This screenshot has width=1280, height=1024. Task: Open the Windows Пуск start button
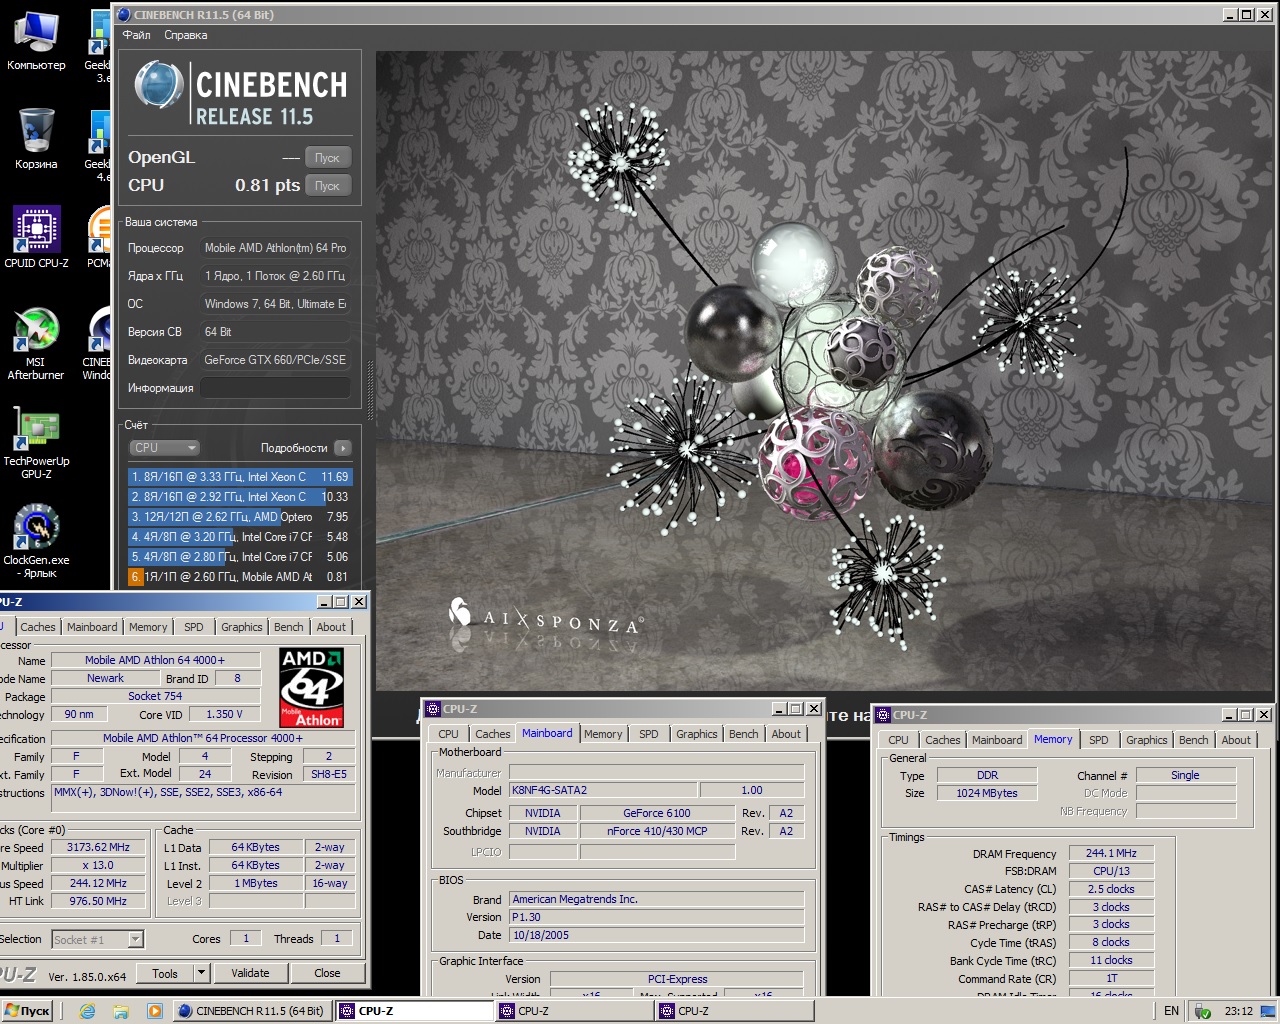click(27, 1011)
